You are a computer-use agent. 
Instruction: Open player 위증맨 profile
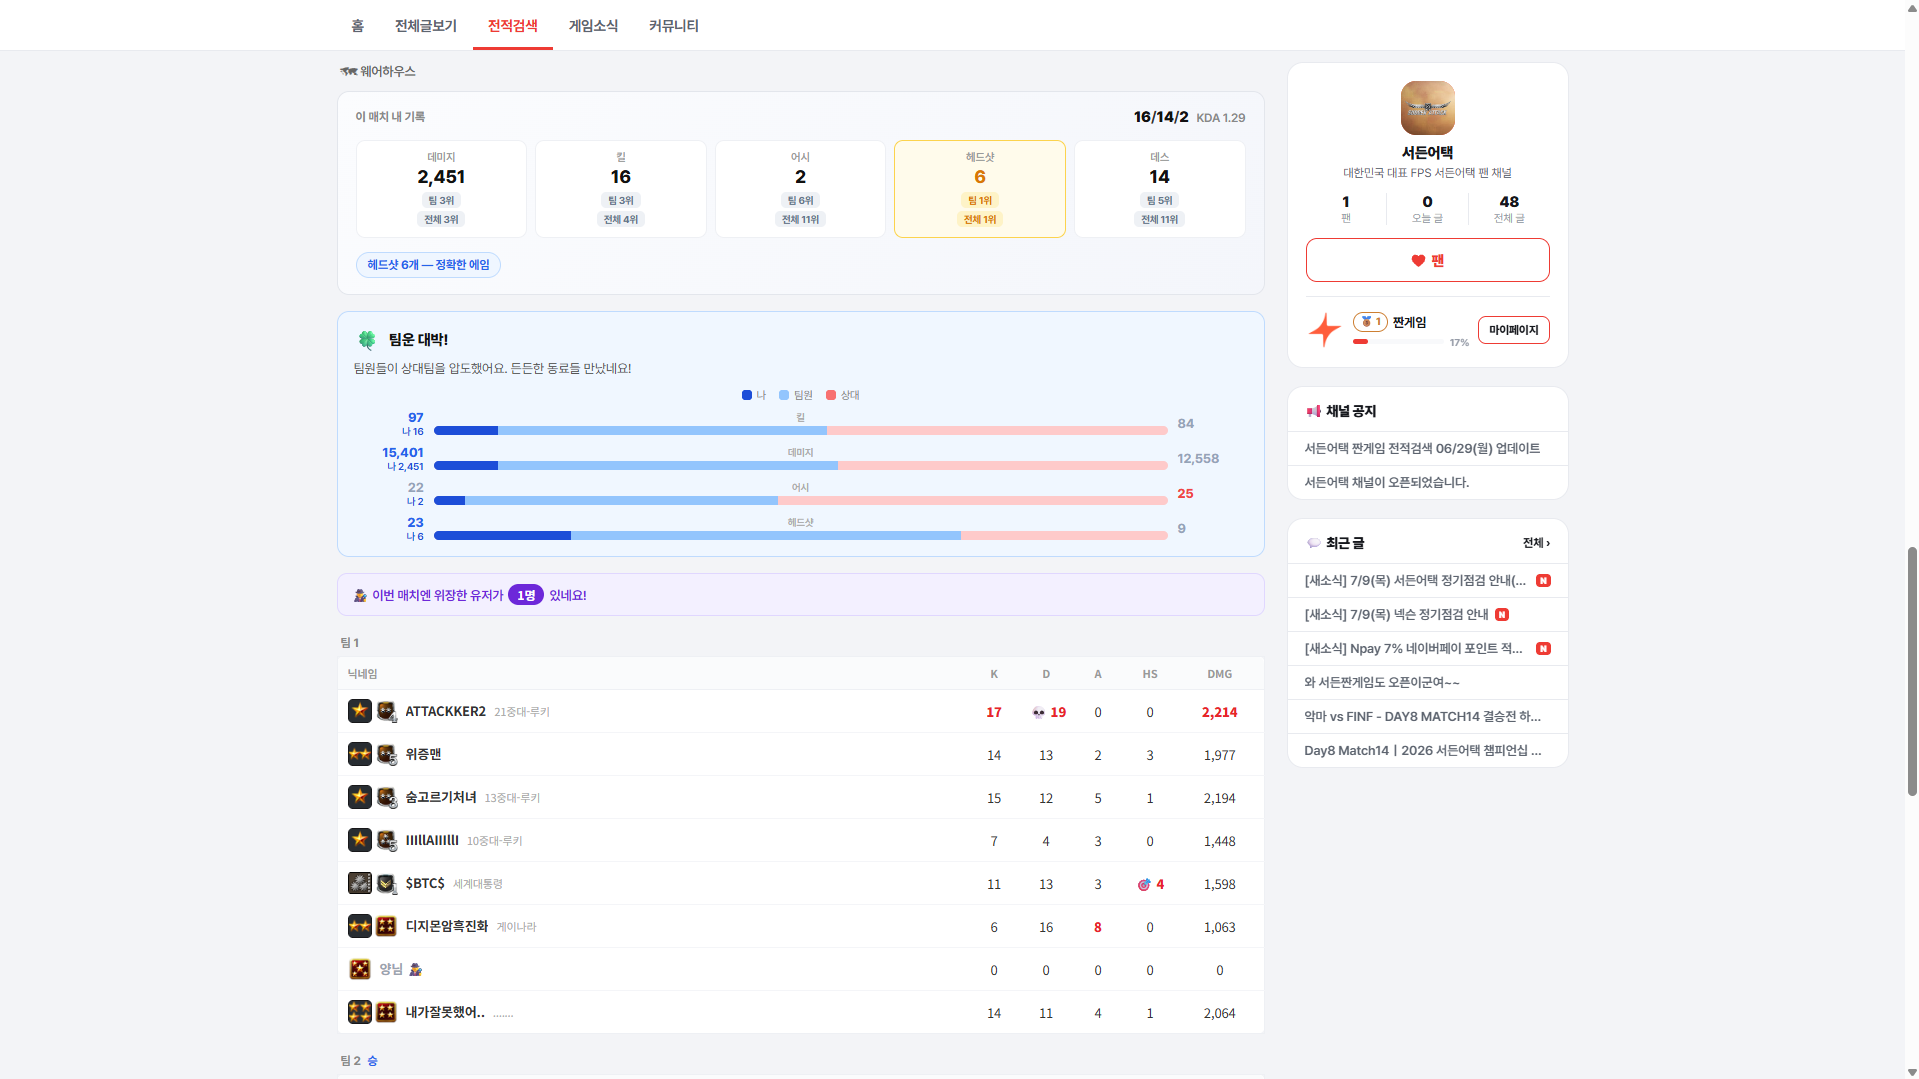(423, 755)
